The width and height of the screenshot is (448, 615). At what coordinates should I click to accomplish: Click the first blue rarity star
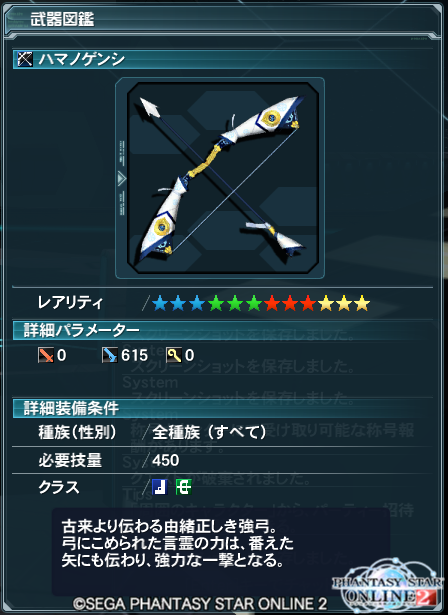(x=160, y=303)
